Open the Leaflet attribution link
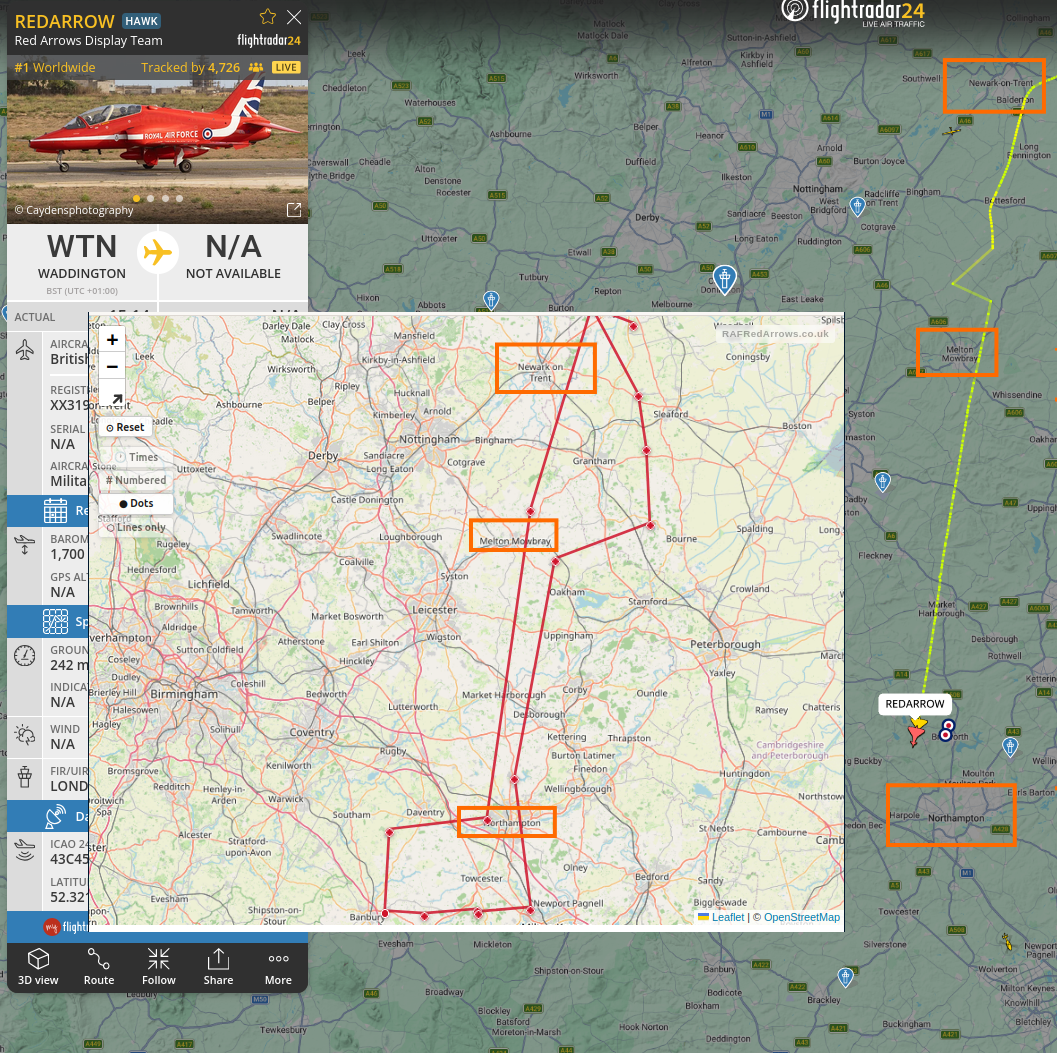This screenshot has height=1053, width=1057. click(x=728, y=917)
